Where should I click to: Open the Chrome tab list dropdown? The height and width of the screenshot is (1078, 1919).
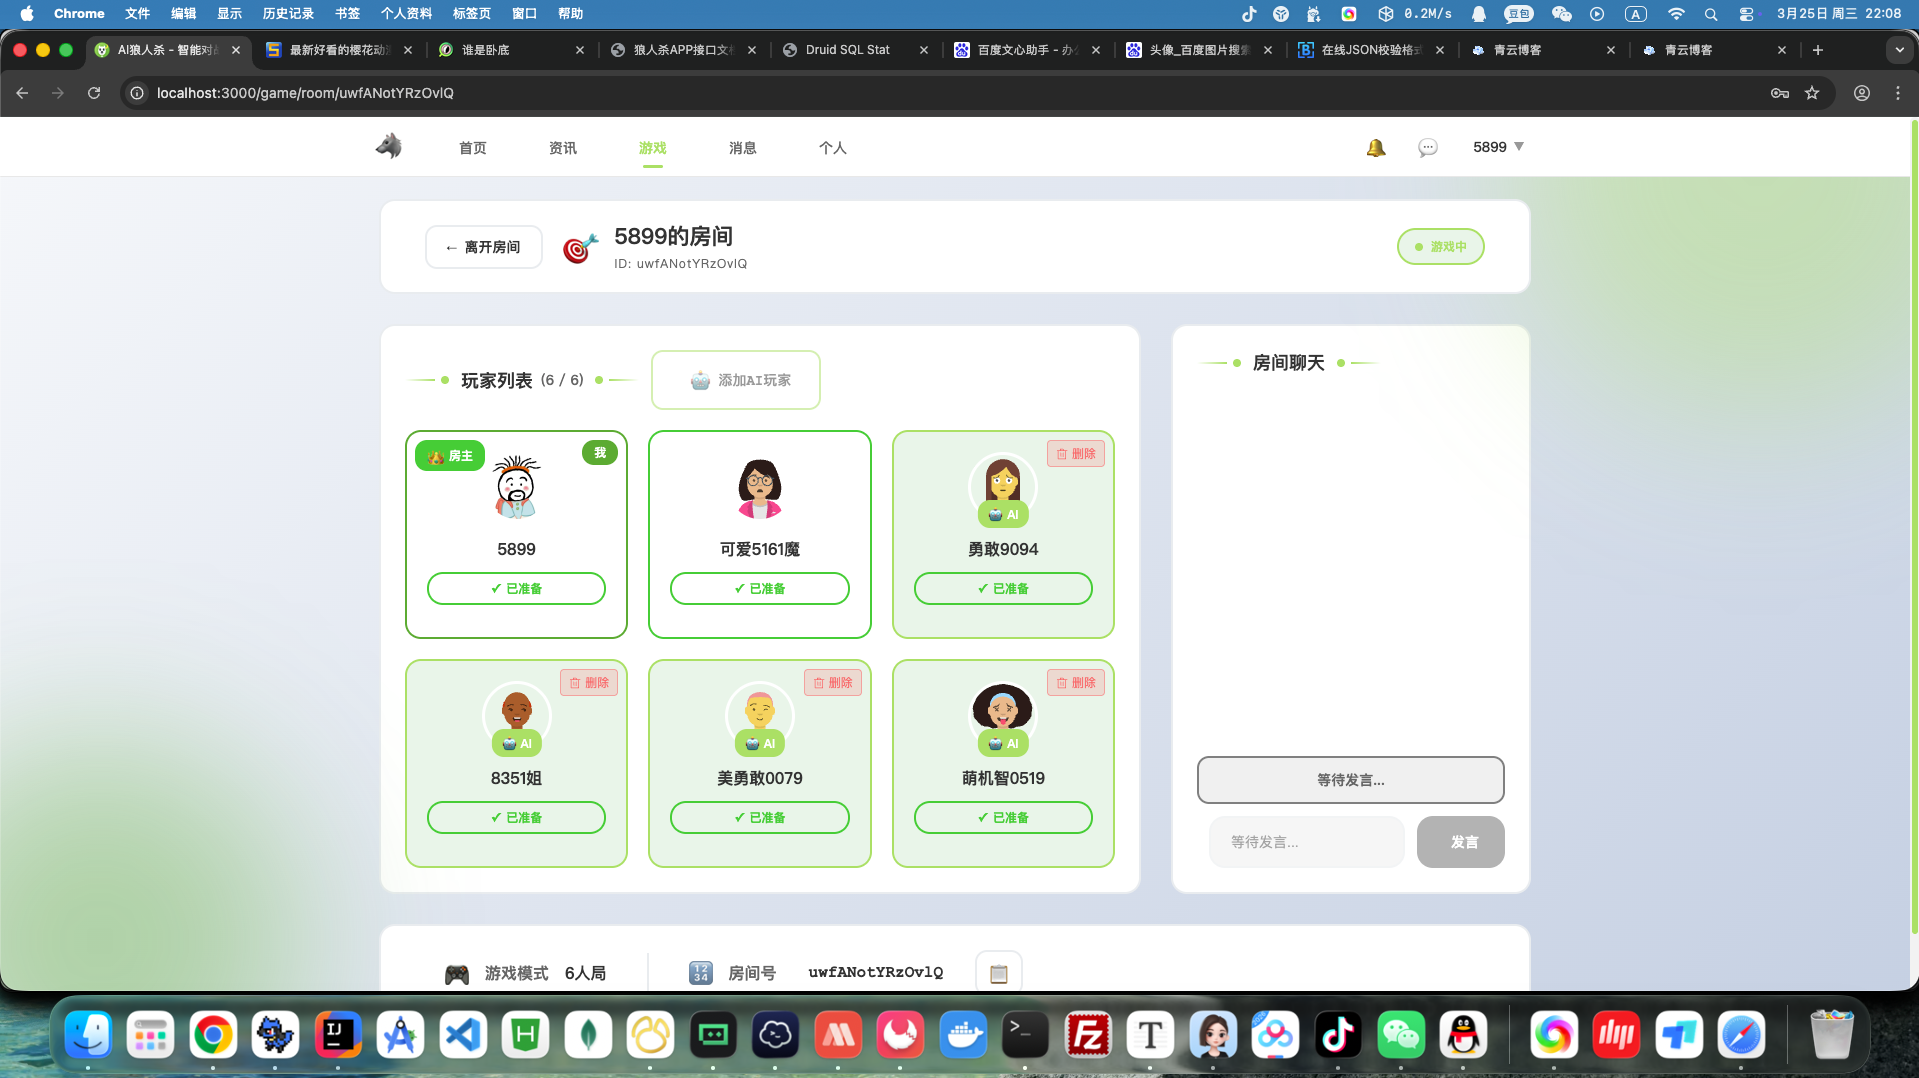click(x=1899, y=50)
